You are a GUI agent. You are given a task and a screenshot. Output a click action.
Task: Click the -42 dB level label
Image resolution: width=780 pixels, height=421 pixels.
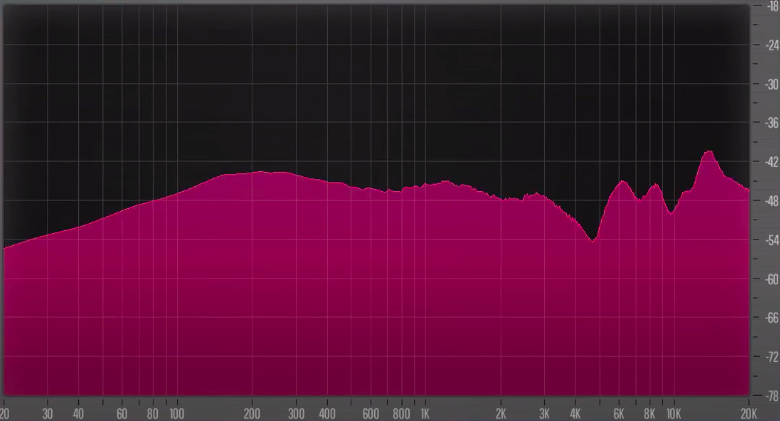pyautogui.click(x=770, y=162)
